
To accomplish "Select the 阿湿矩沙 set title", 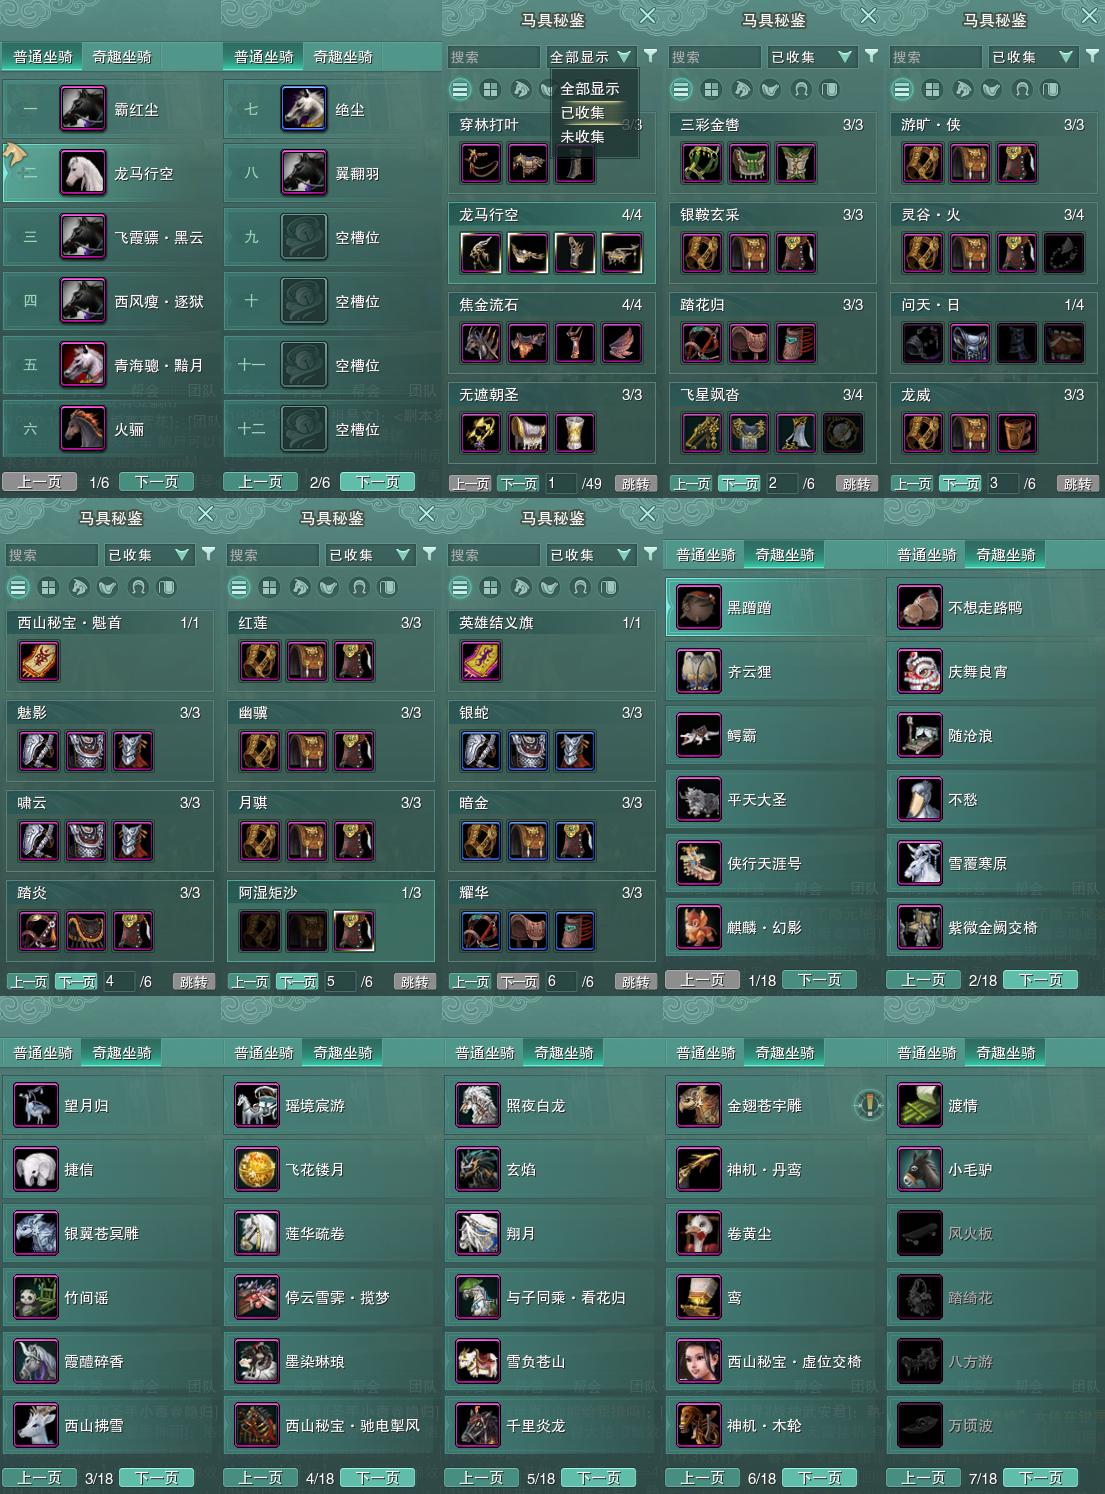I will 268,893.
